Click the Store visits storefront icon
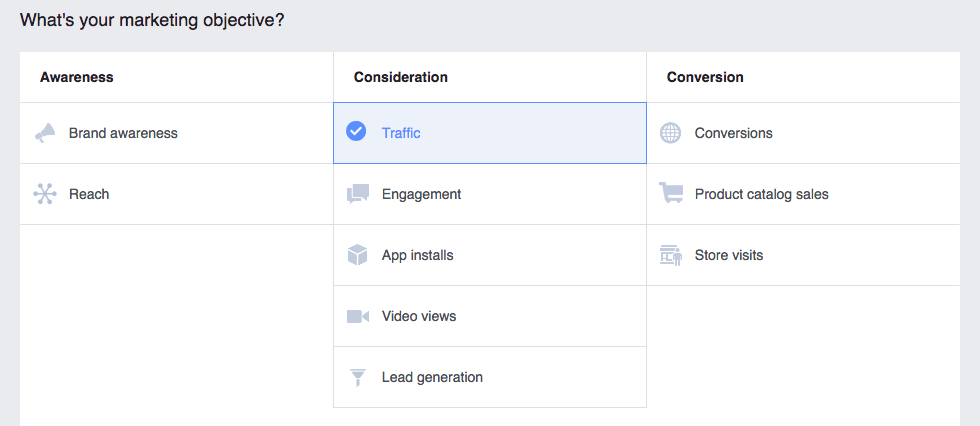This screenshot has width=980, height=426. [670, 255]
